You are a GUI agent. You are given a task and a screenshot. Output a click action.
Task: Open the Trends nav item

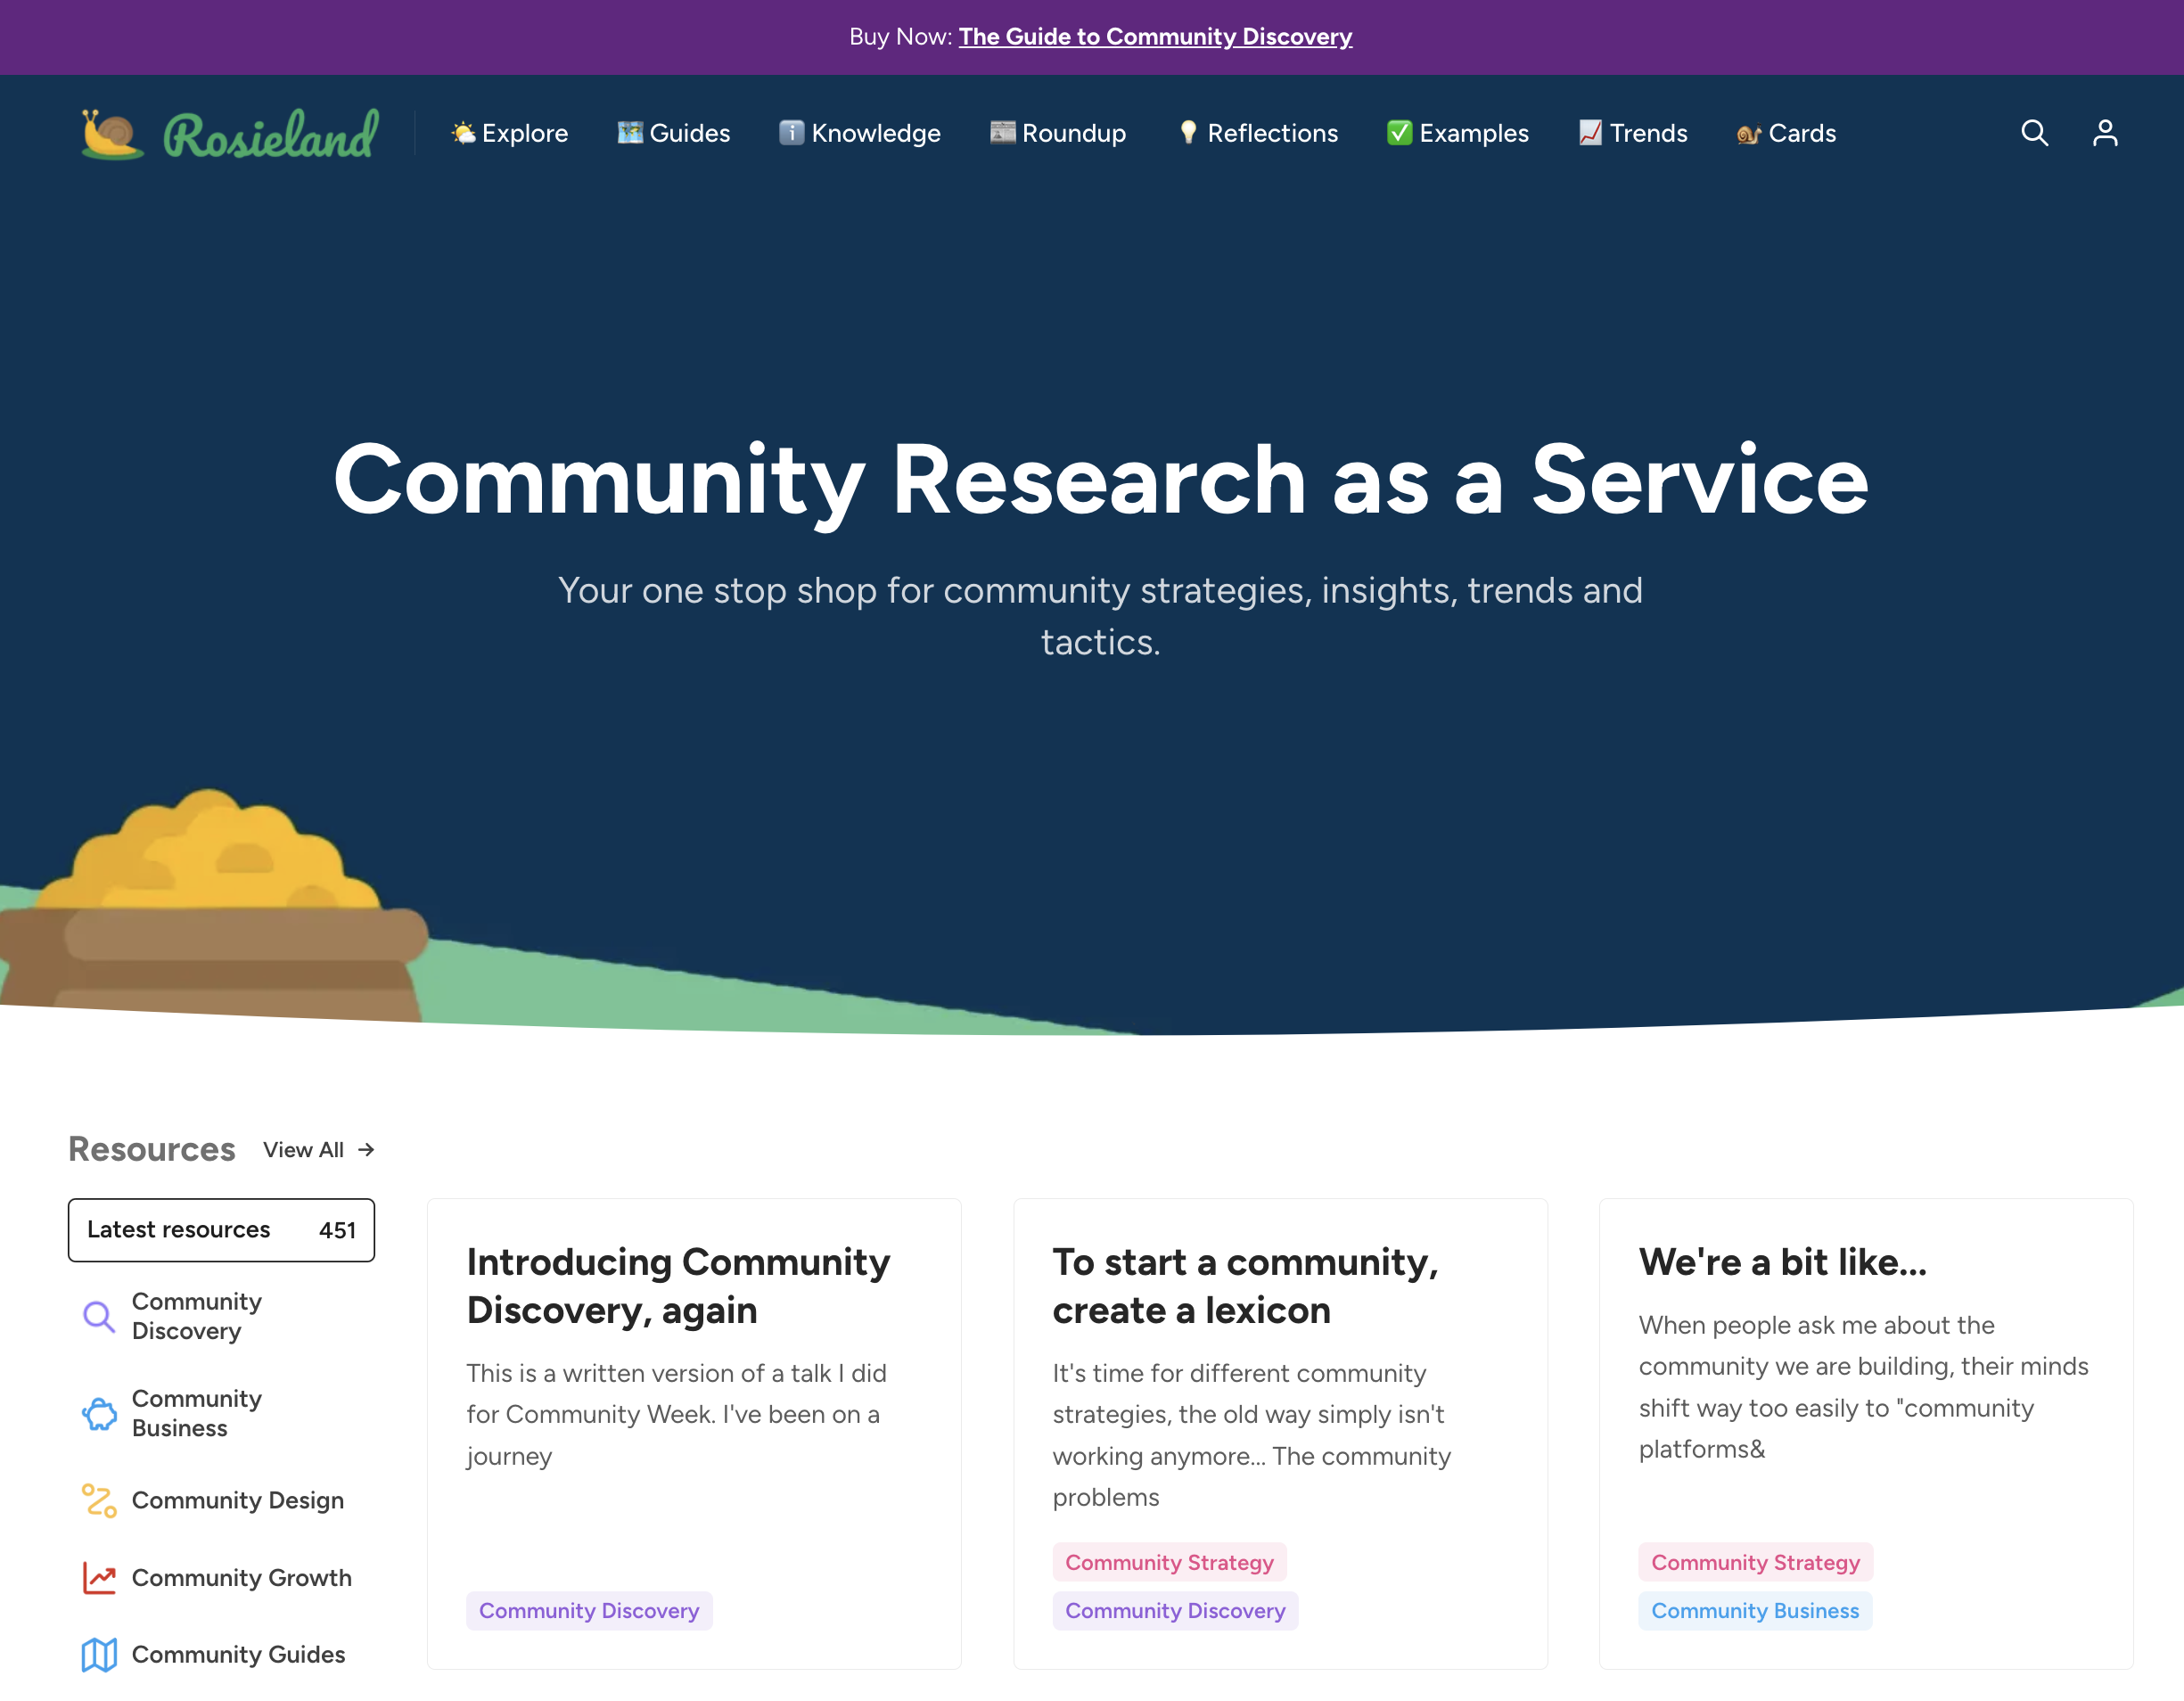click(1633, 133)
